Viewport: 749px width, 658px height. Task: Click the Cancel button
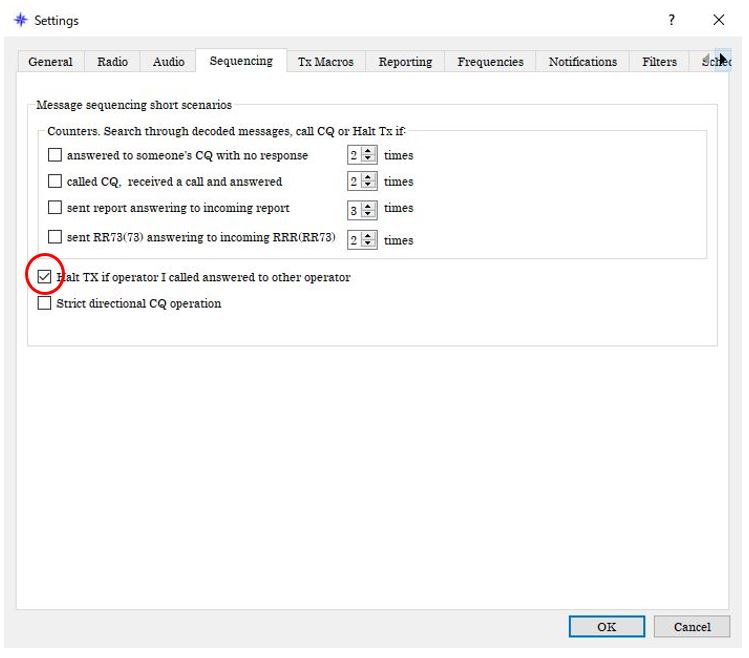click(x=691, y=627)
